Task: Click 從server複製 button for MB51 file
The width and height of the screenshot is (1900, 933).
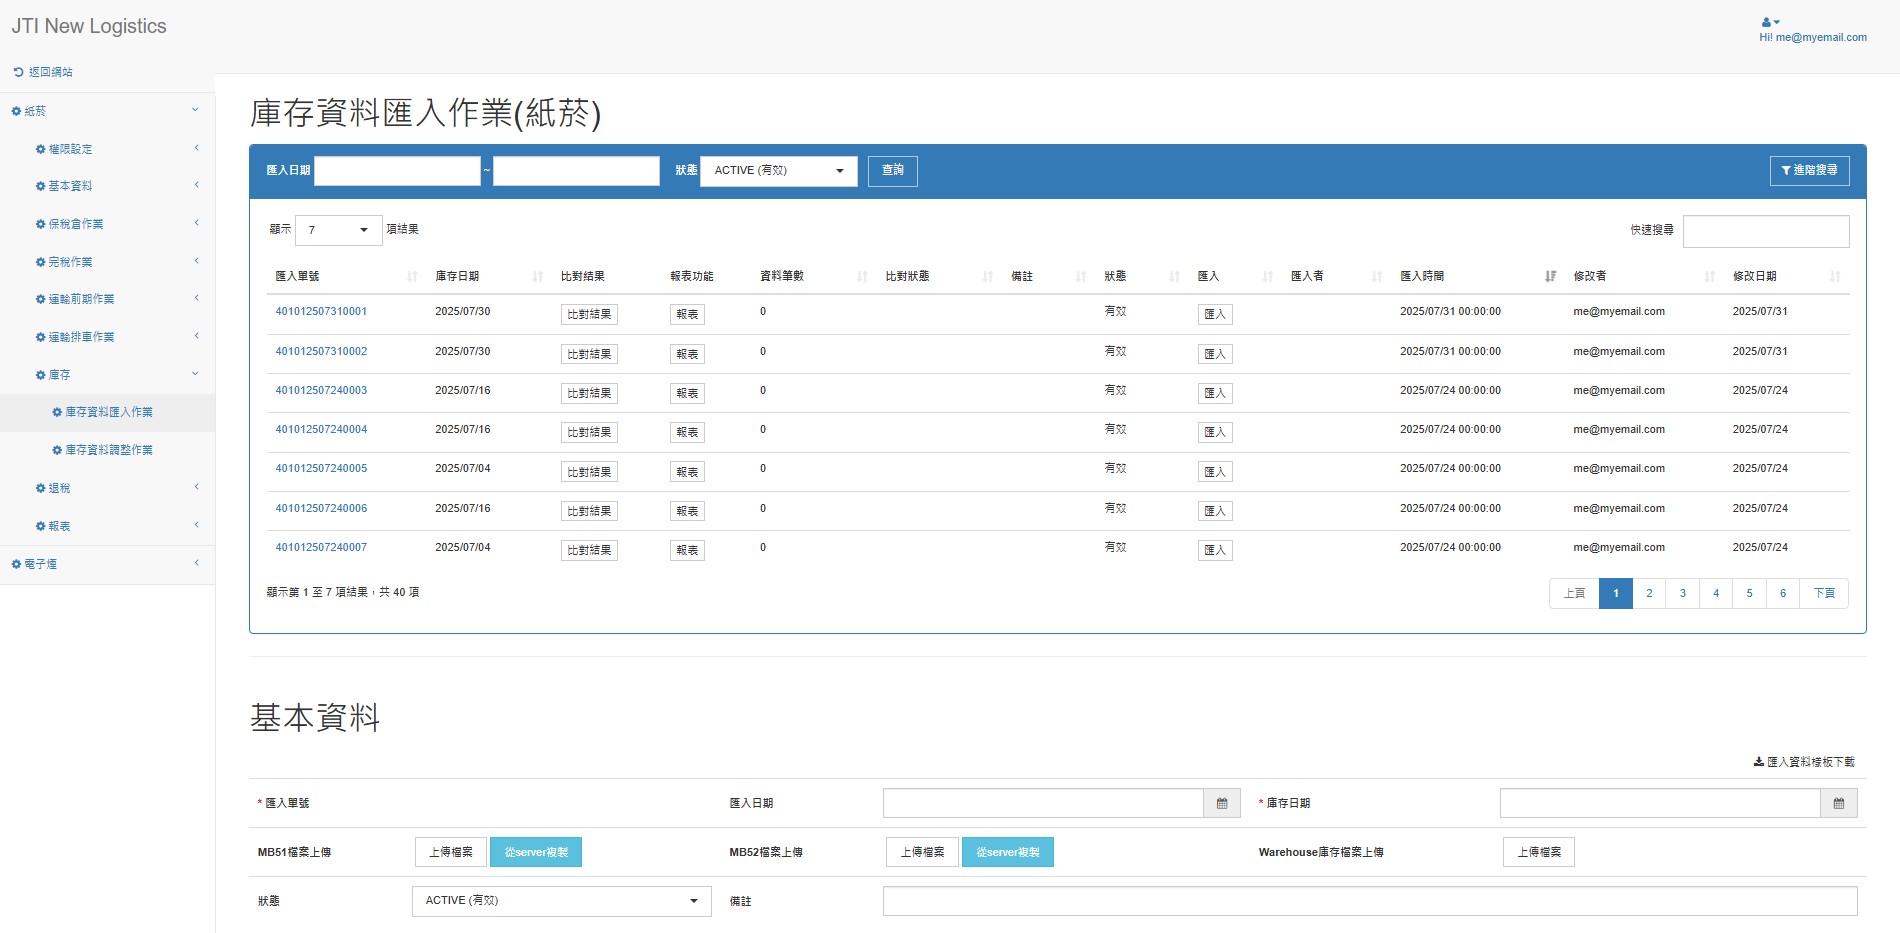Action: click(x=536, y=852)
